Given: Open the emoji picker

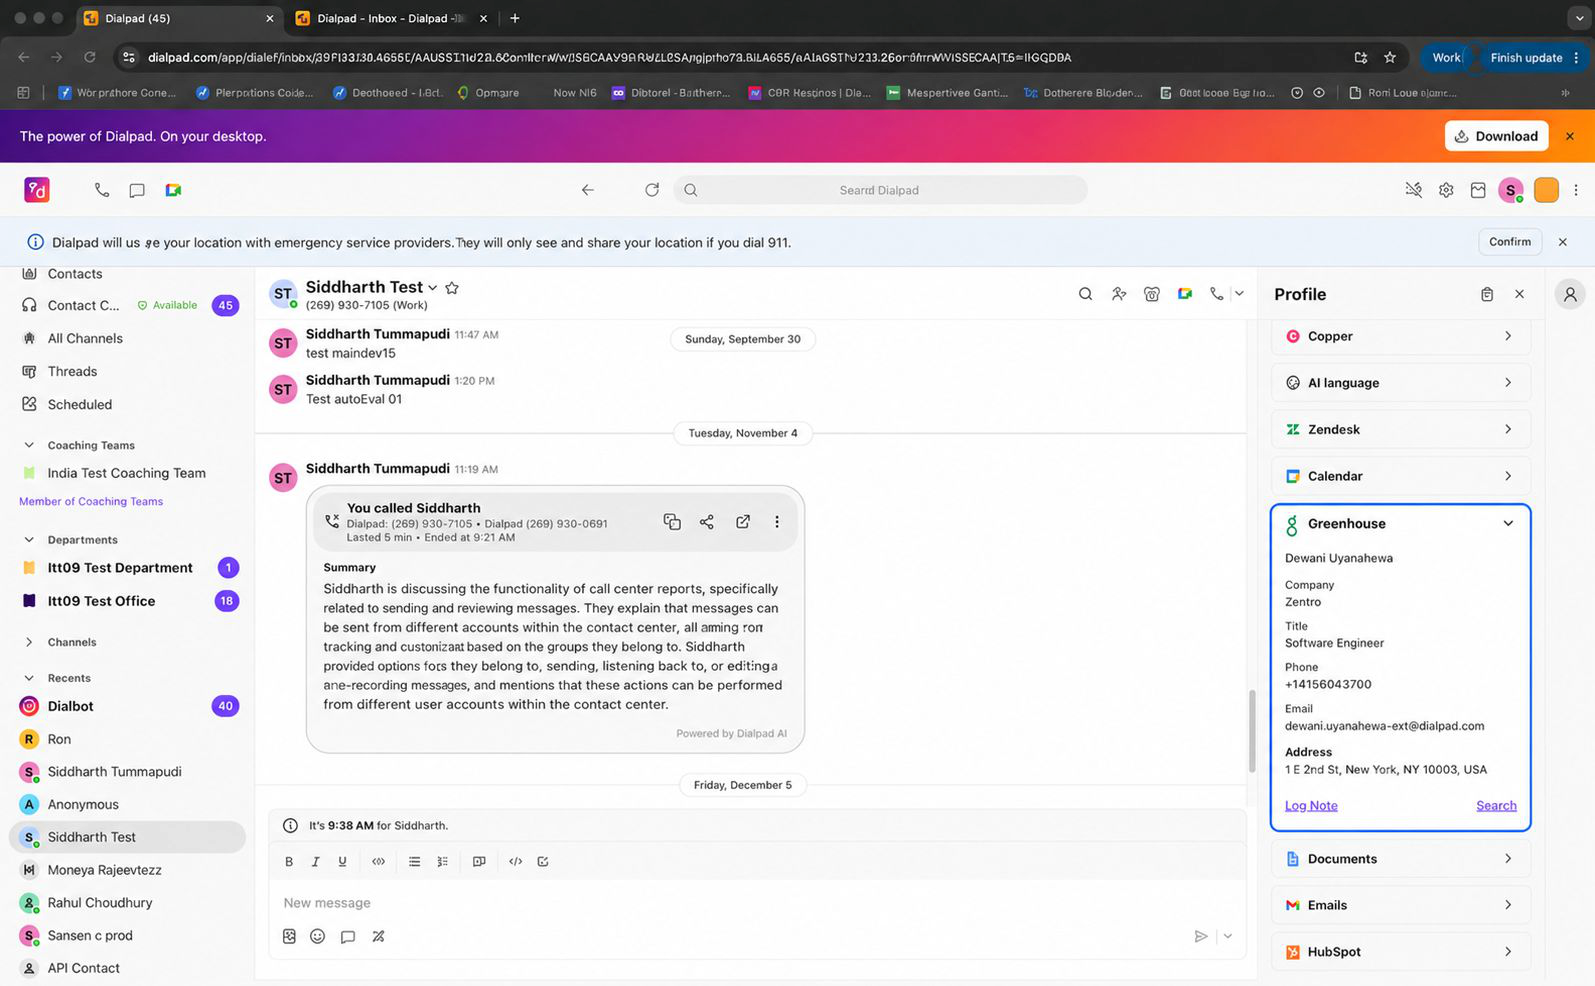Looking at the screenshot, I should point(317,936).
